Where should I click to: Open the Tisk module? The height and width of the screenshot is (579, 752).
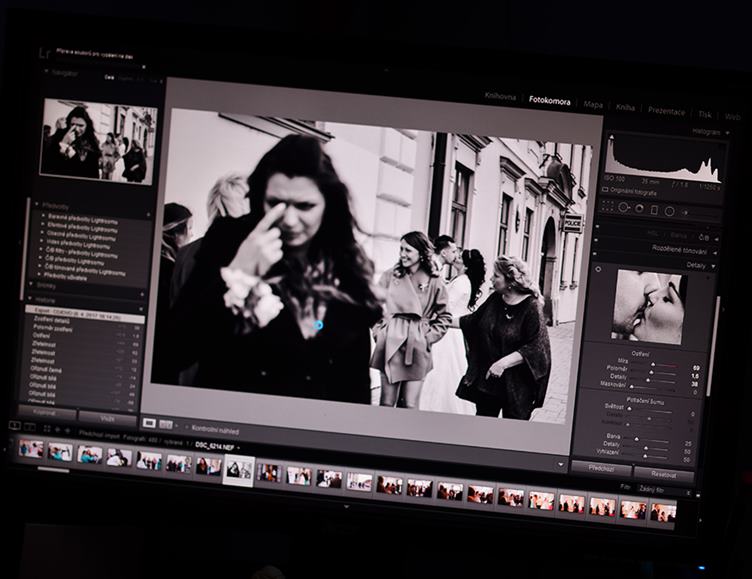(705, 114)
